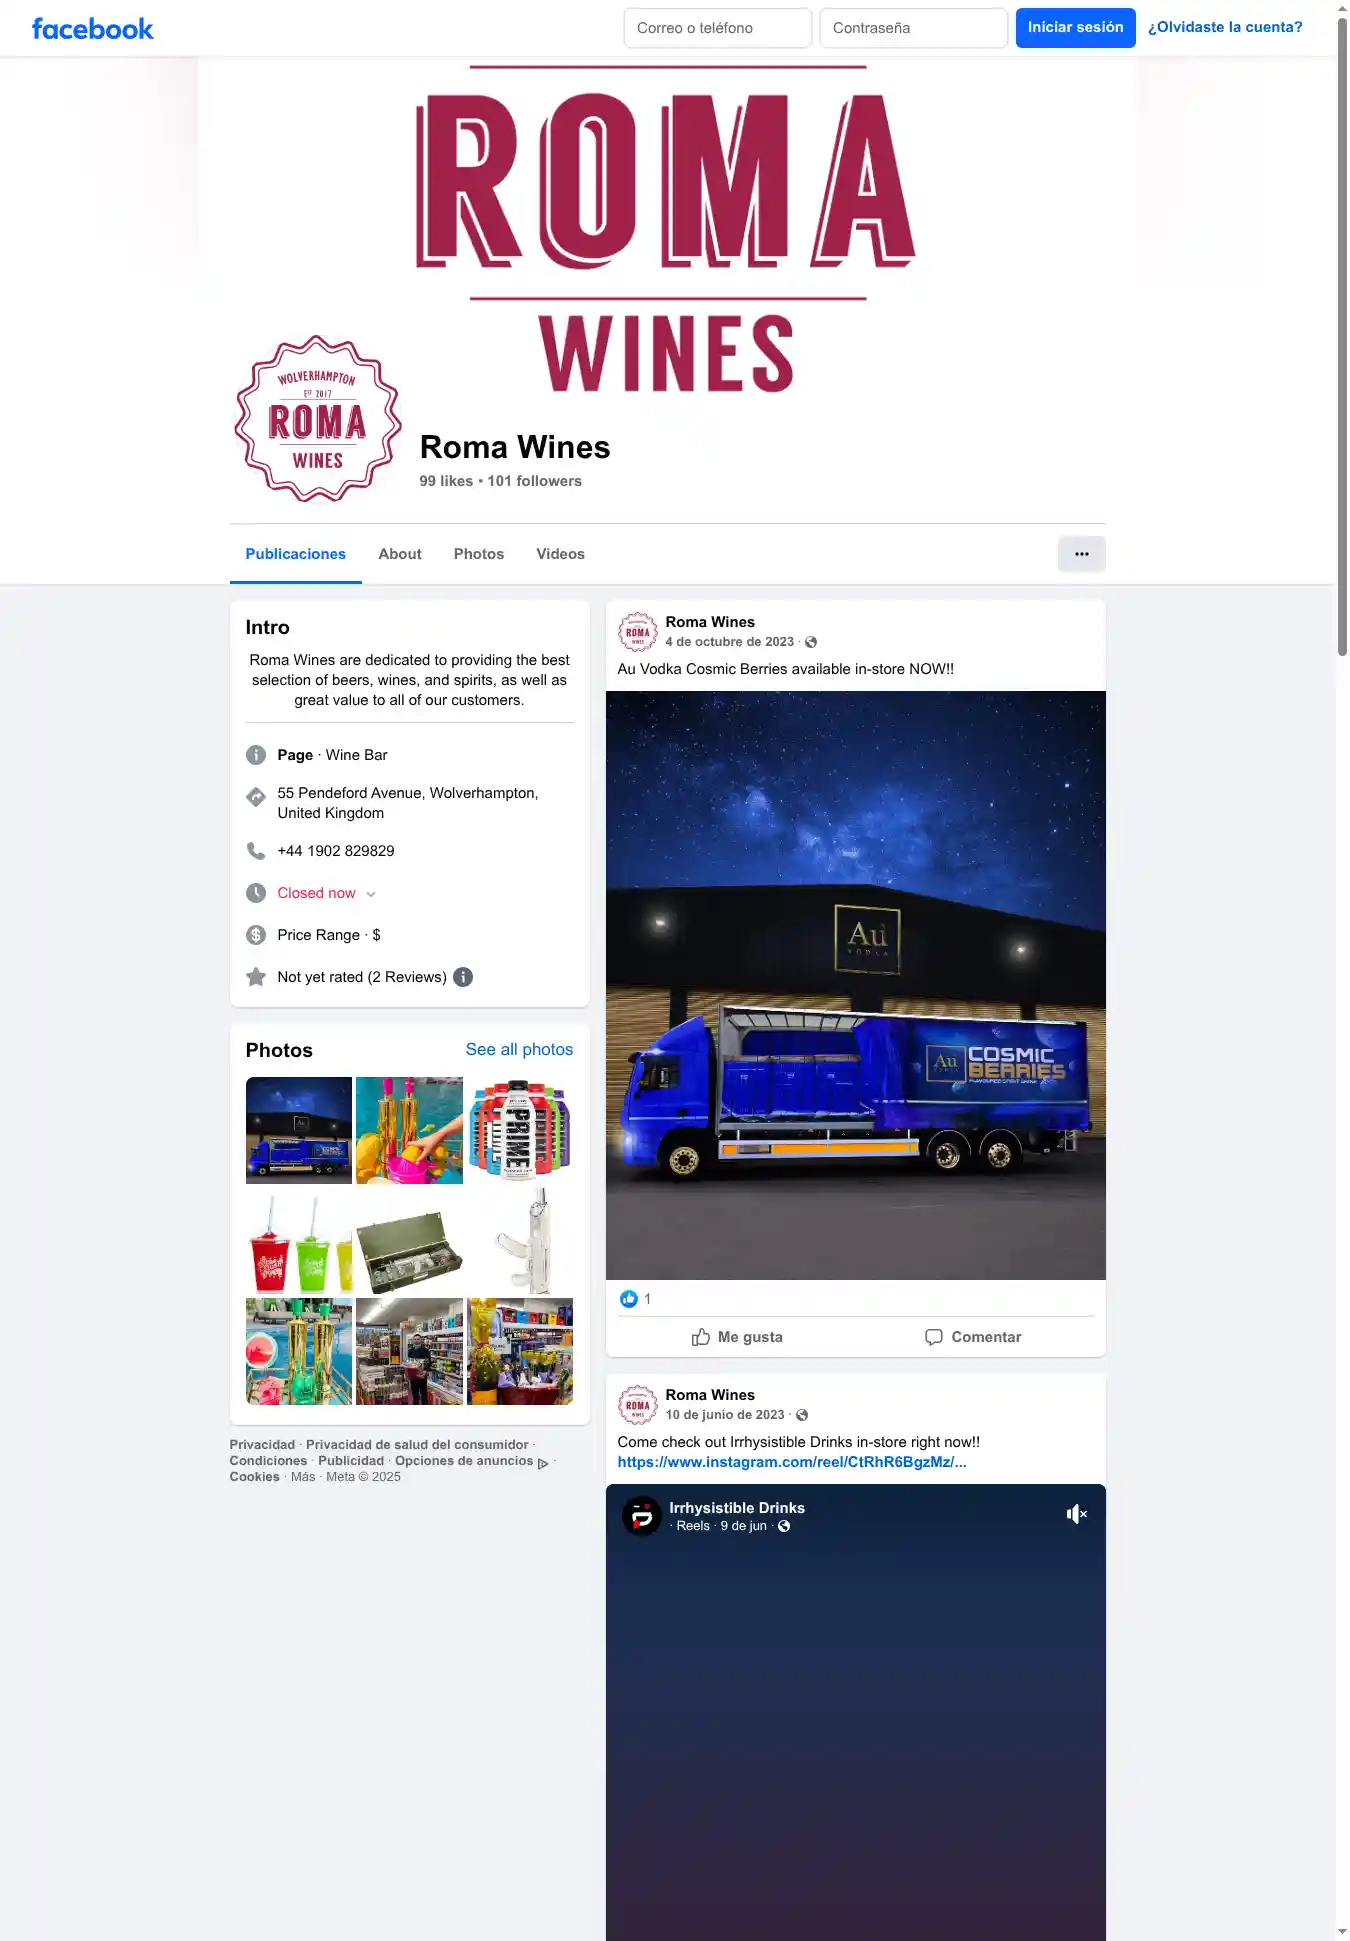1350x1941 pixels.
Task: Click the Irrhysistible Drinks reel avatar
Action: click(642, 1516)
